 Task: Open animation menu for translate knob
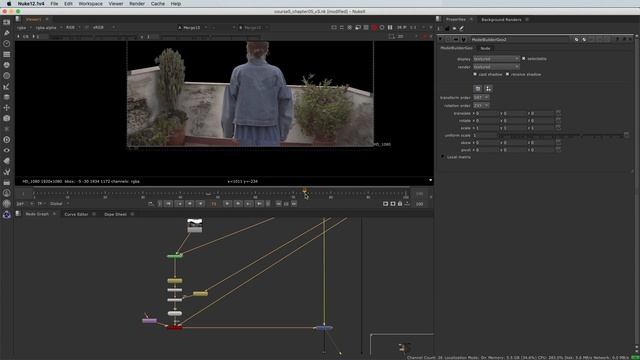(x=558, y=113)
